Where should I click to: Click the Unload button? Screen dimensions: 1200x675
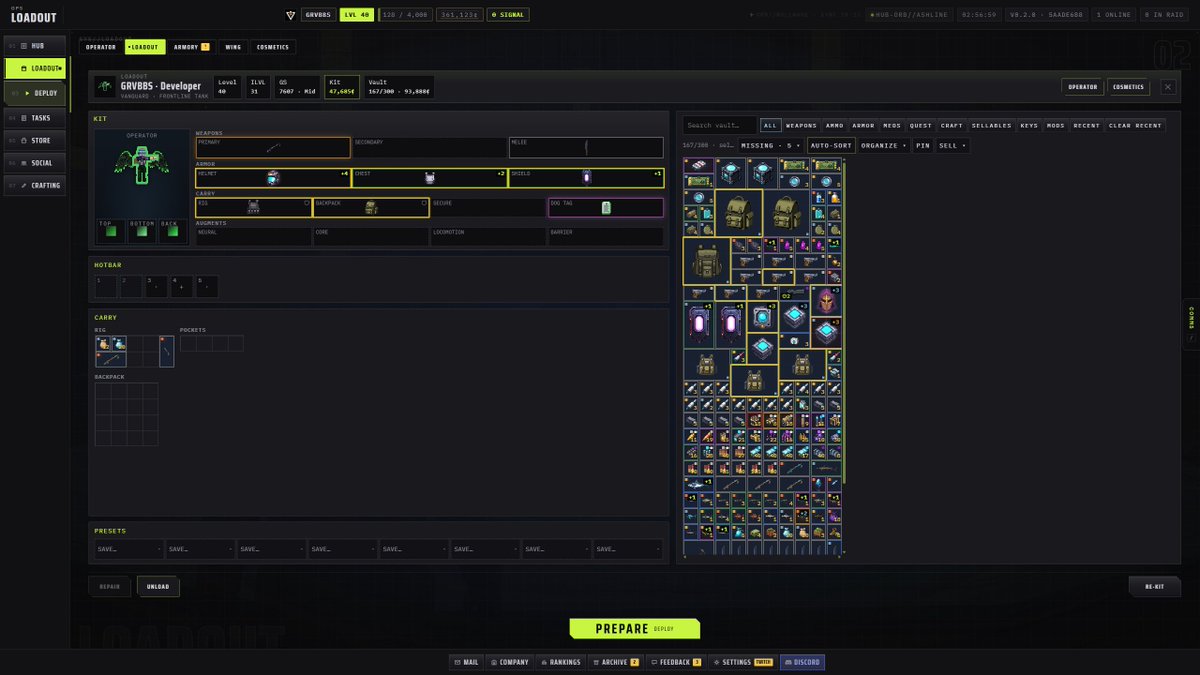[158, 587]
